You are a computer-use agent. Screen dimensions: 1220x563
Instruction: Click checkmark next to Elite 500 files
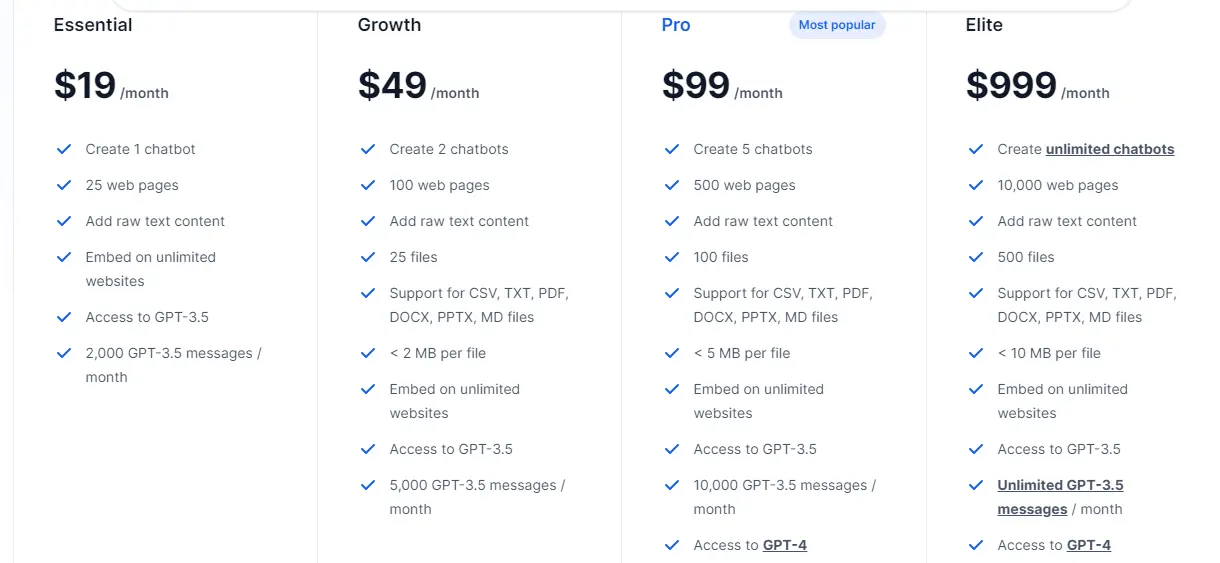(x=976, y=257)
